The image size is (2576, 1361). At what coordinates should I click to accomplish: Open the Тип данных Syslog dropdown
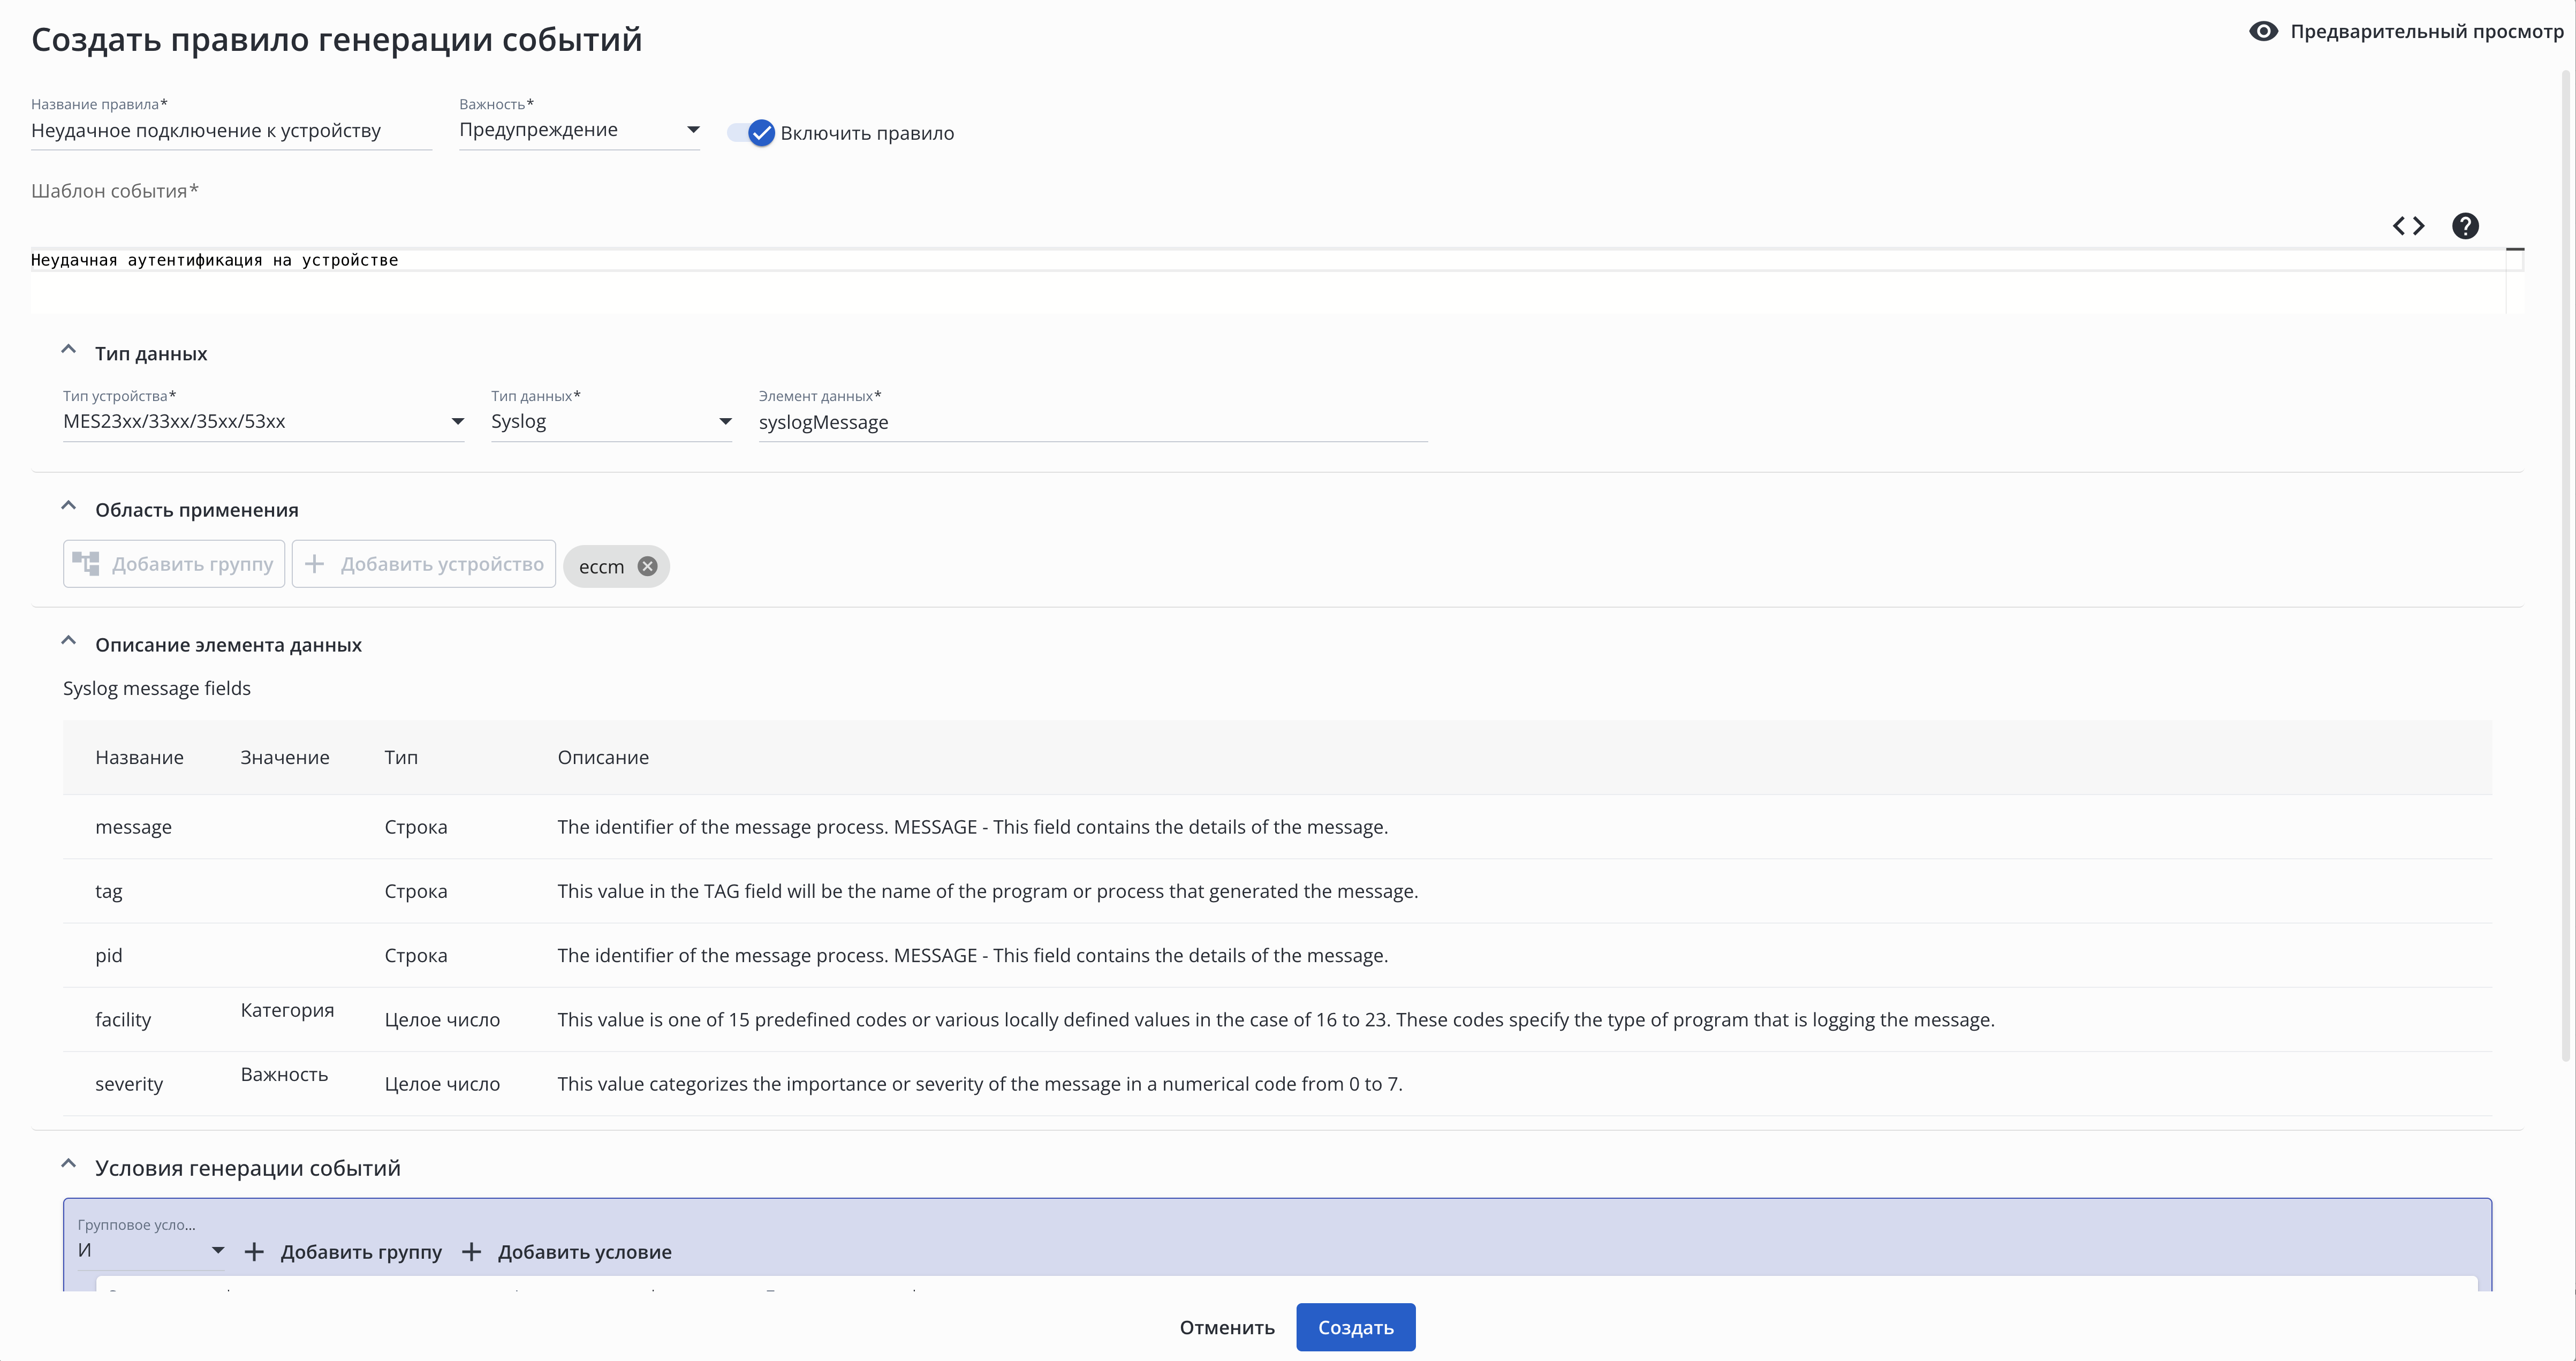[x=611, y=421]
